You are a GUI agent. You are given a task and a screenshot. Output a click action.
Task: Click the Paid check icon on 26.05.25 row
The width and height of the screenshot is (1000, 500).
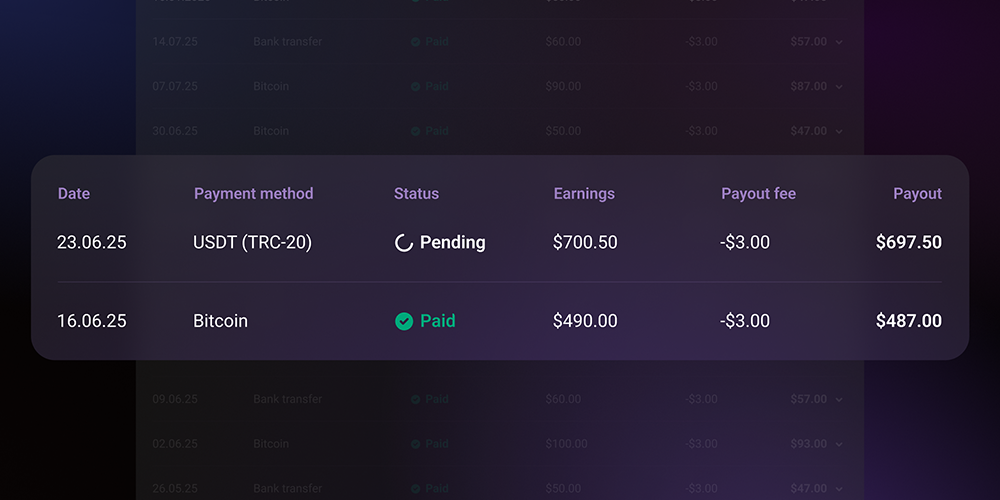coord(415,489)
